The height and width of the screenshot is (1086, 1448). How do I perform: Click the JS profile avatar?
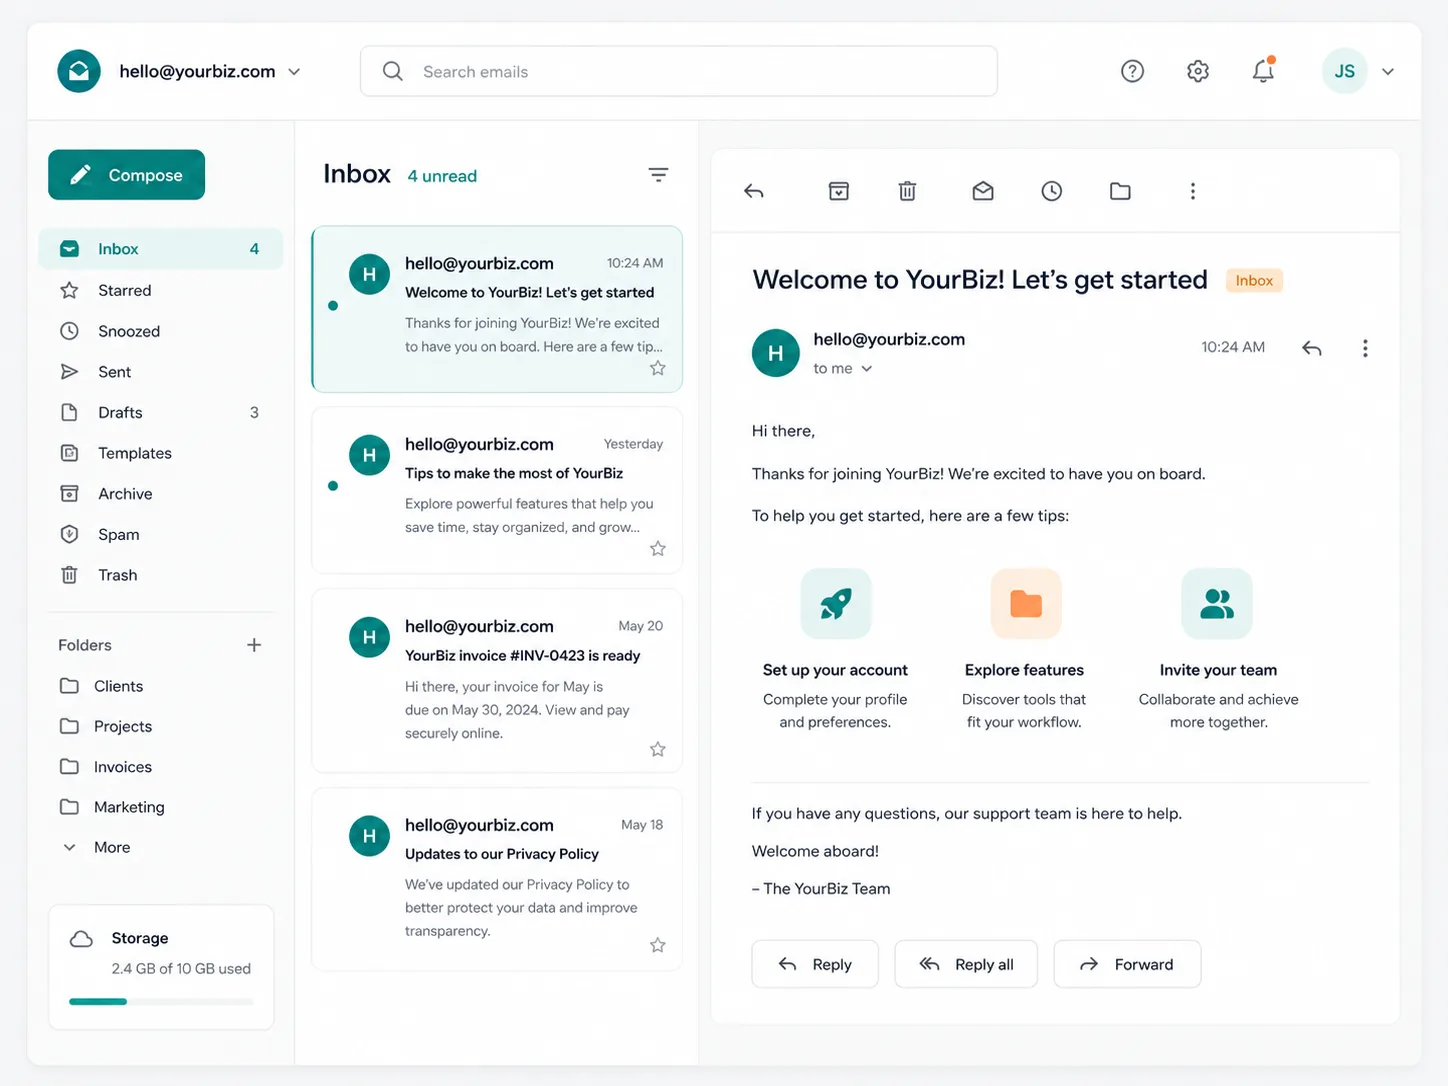[x=1344, y=71]
